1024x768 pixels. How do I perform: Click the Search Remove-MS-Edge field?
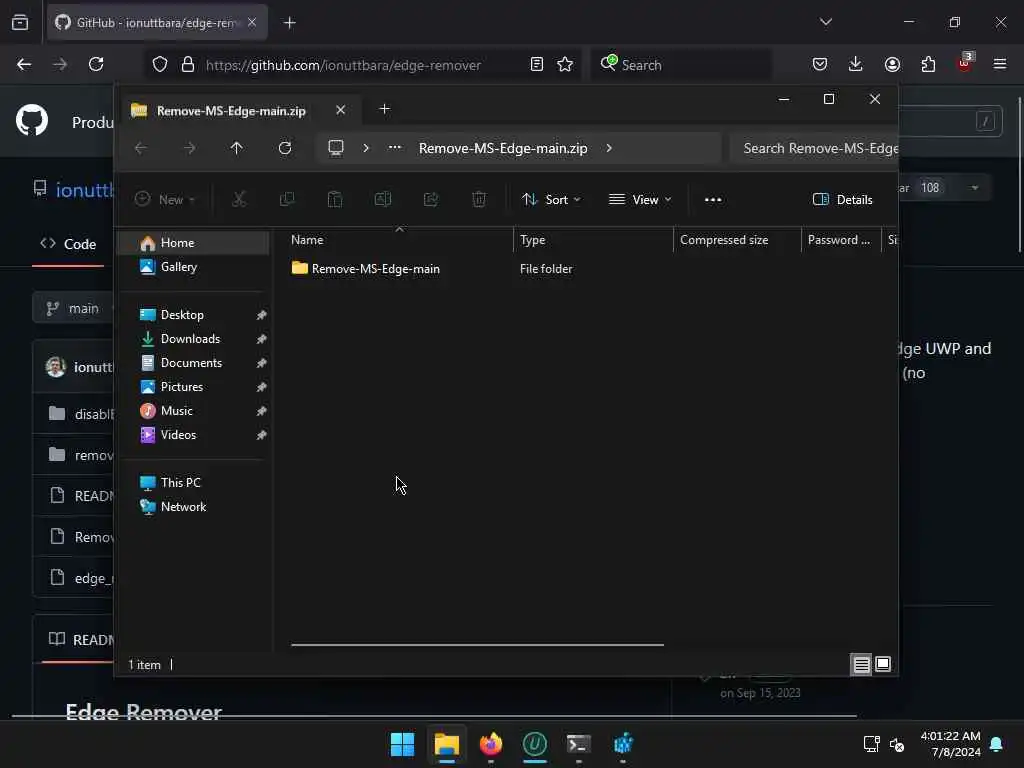(x=814, y=148)
